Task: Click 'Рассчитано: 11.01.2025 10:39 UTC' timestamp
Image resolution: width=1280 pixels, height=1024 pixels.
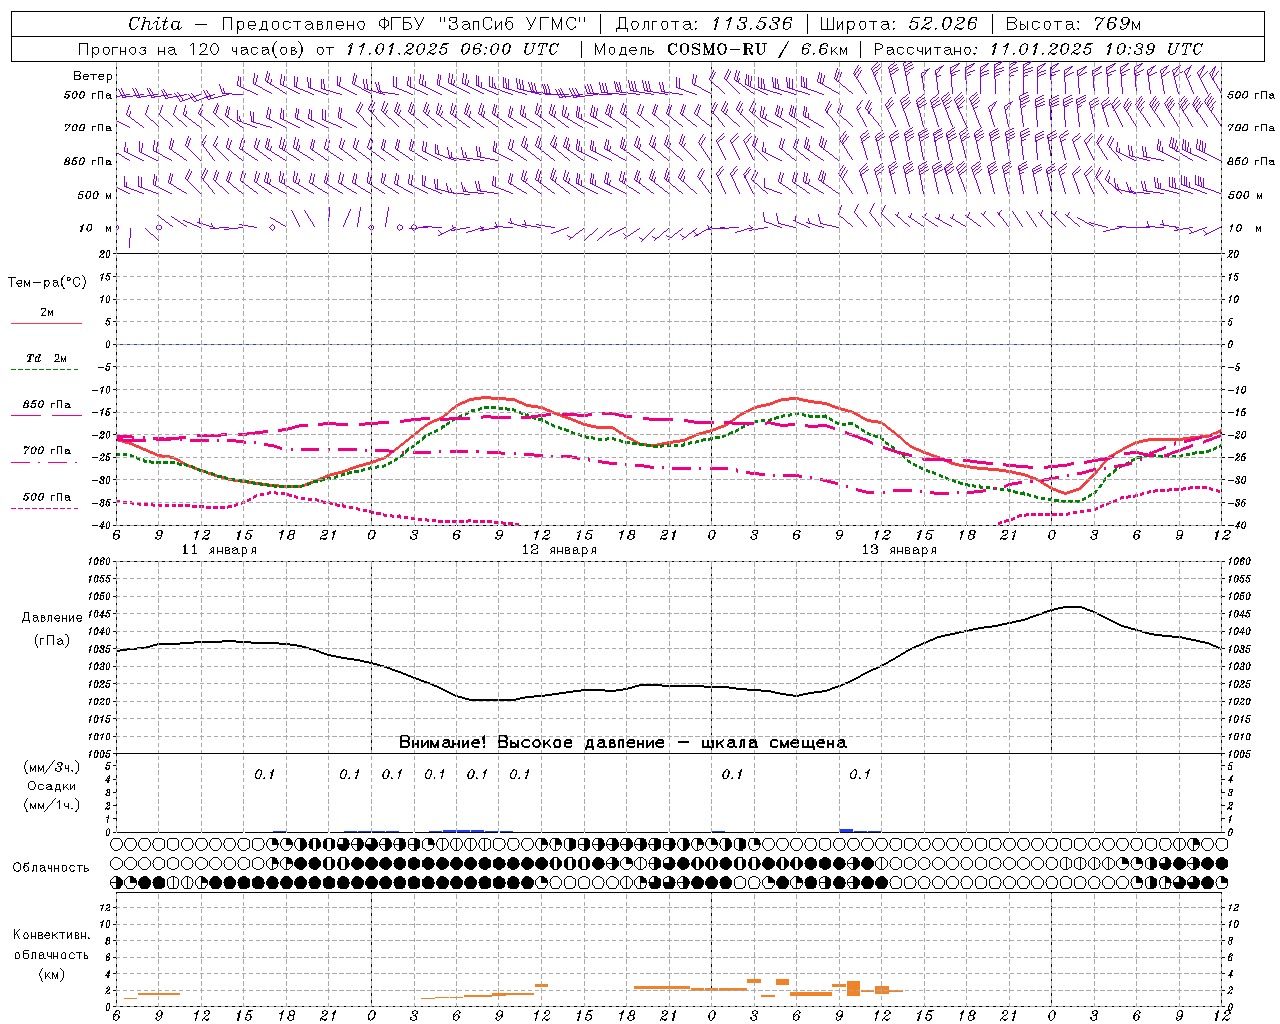Action: tap(1038, 49)
